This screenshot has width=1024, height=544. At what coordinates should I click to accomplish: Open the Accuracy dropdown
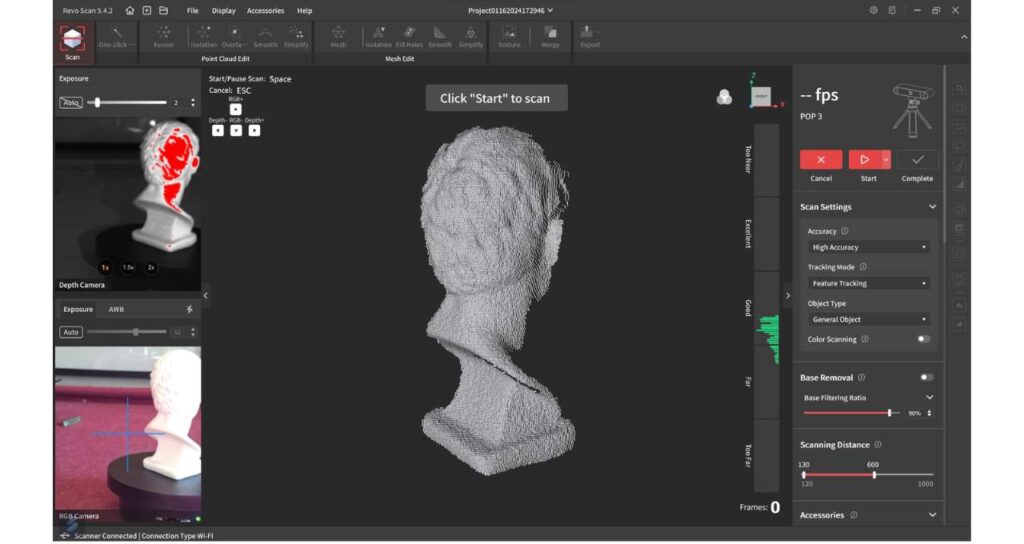(868, 247)
